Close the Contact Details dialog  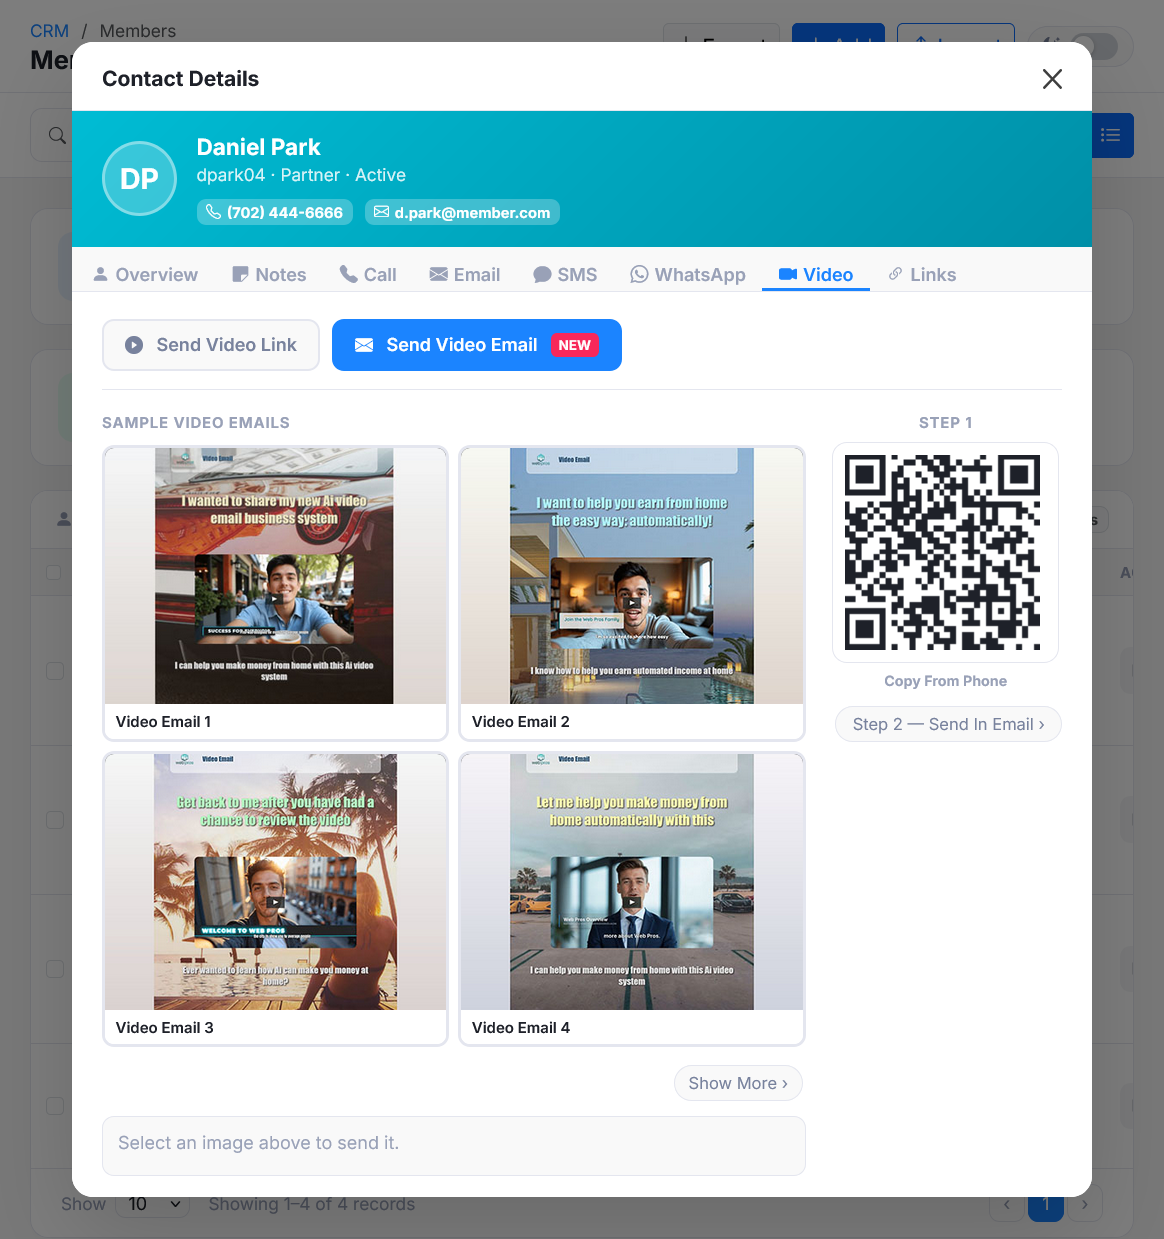(1052, 79)
